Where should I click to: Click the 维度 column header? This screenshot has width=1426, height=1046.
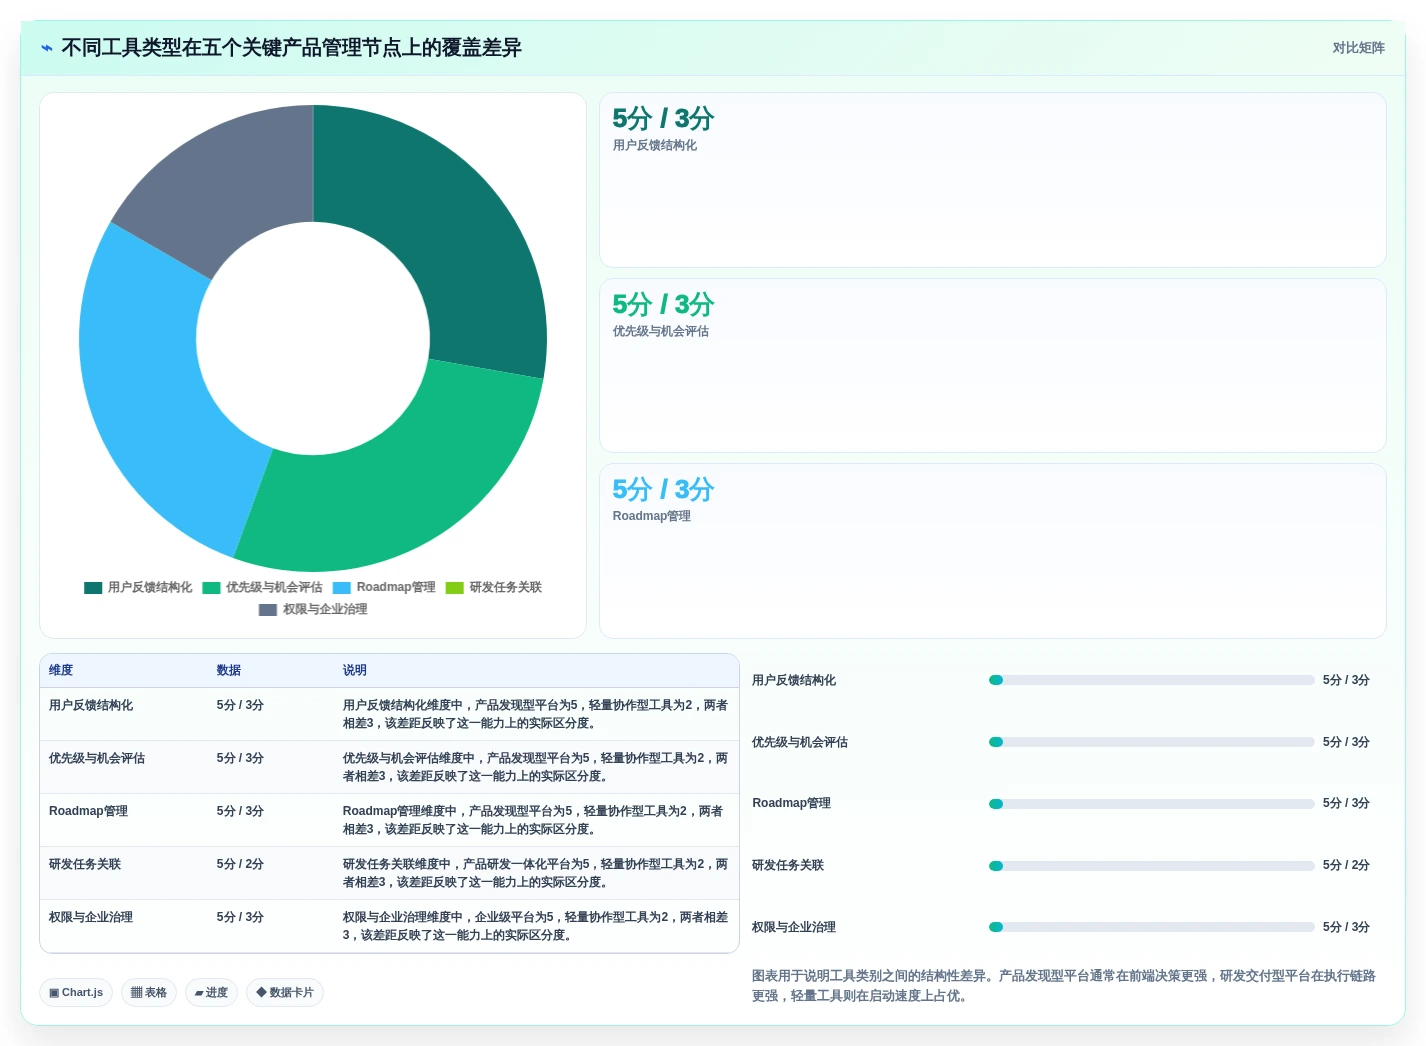[x=61, y=671]
